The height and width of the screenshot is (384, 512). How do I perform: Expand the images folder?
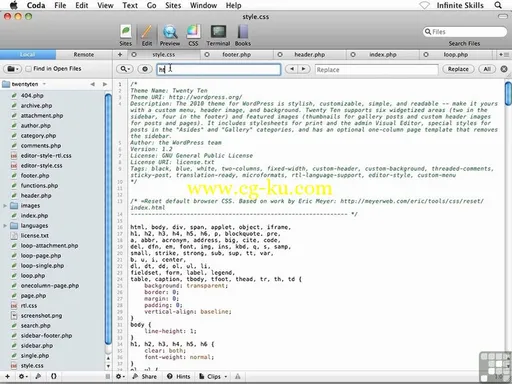(5, 206)
